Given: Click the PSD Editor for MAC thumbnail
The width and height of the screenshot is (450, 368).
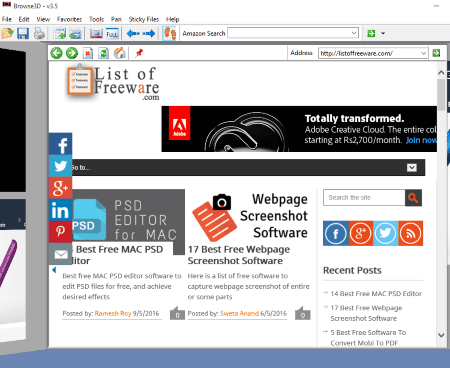Looking at the screenshot, I should pyautogui.click(x=128, y=215).
